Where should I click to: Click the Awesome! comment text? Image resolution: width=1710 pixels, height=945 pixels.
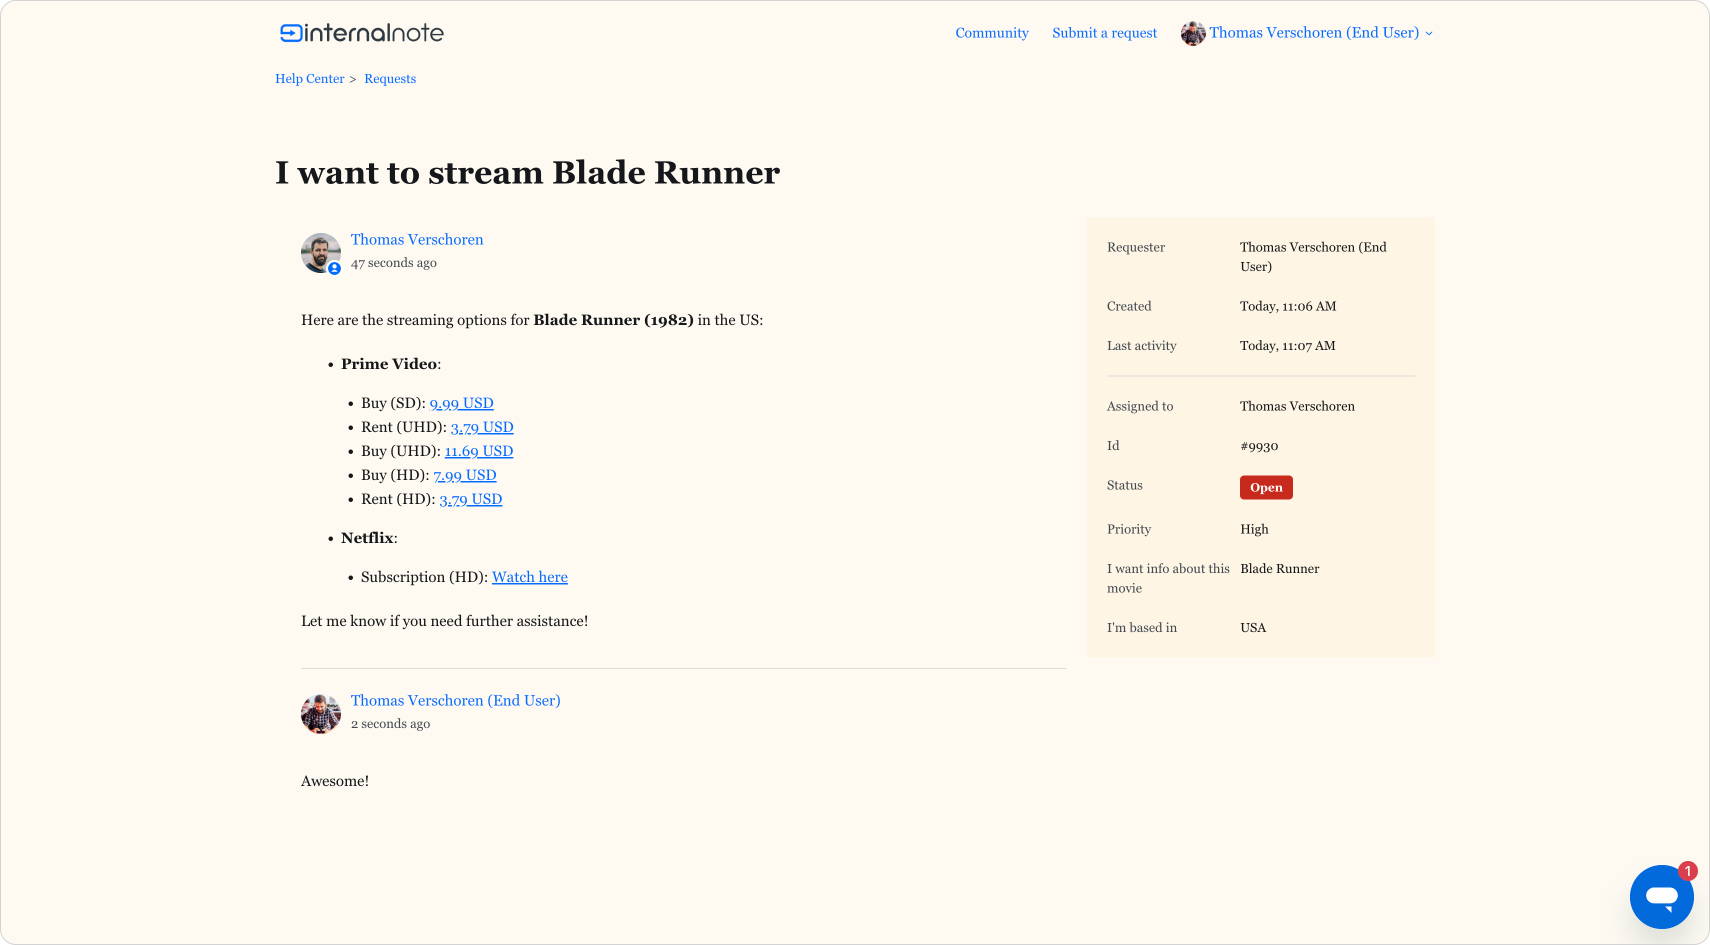335,781
